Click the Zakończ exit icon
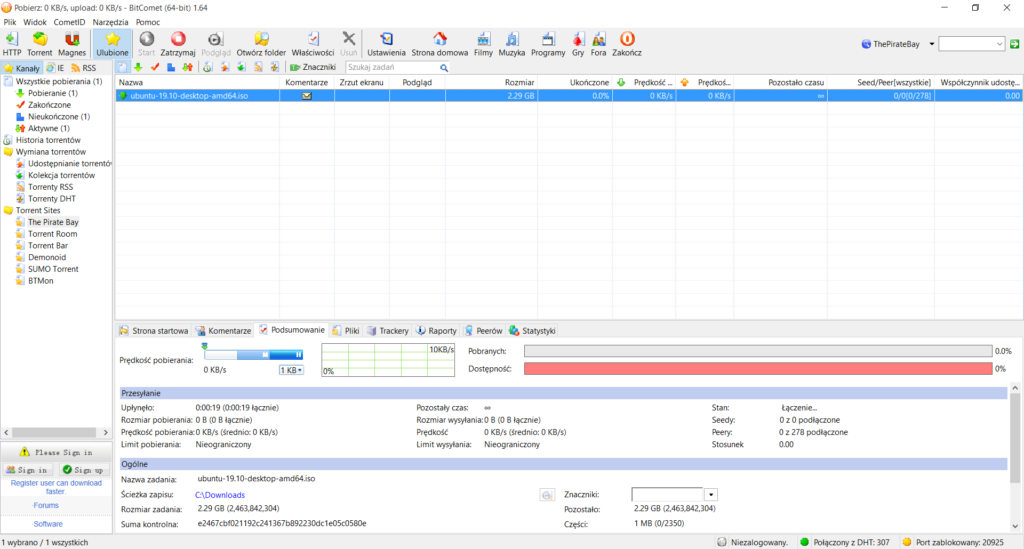This screenshot has width=1024, height=549. 627,43
